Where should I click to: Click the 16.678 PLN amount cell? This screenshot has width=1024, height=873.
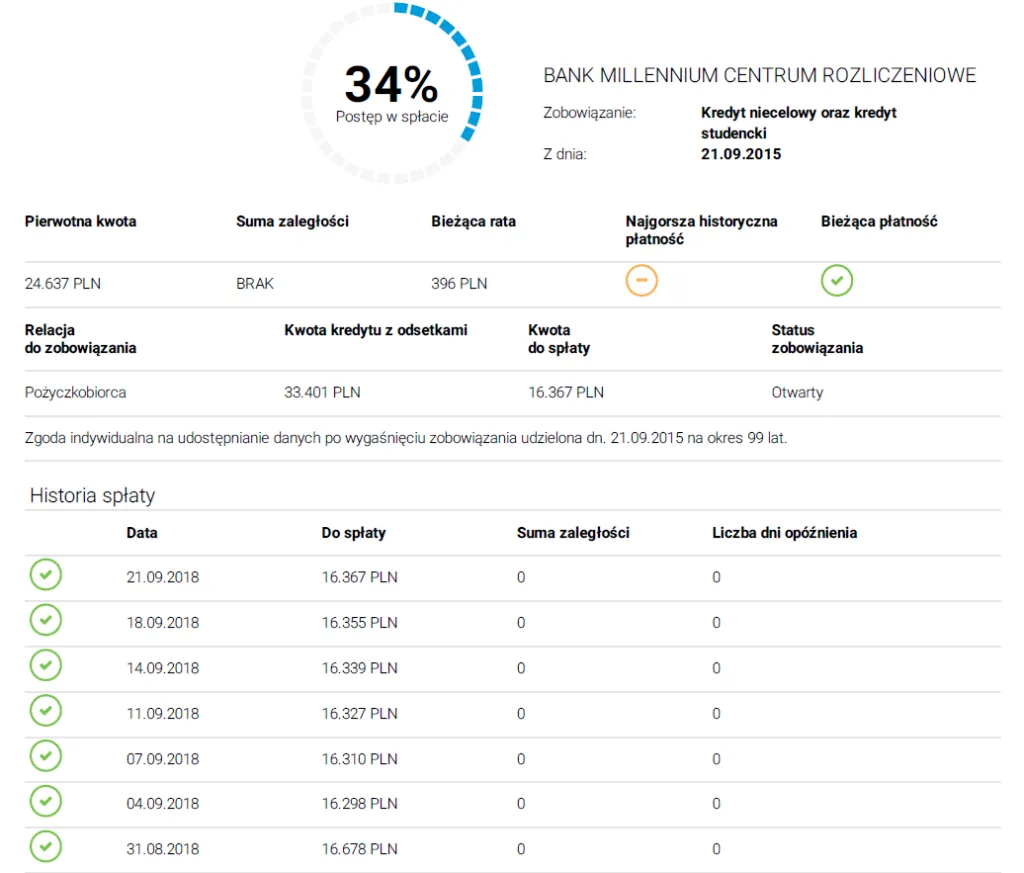(359, 849)
